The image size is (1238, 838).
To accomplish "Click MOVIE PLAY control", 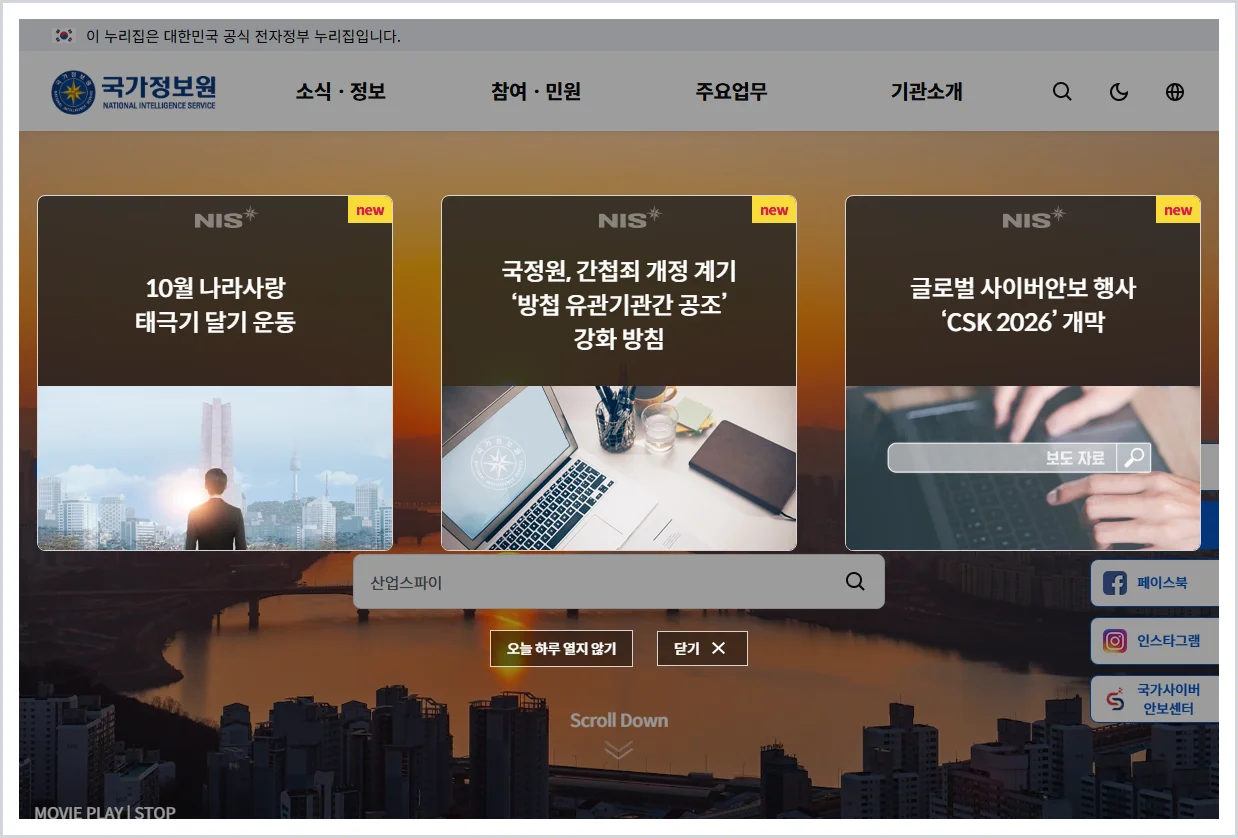I will click(x=79, y=813).
